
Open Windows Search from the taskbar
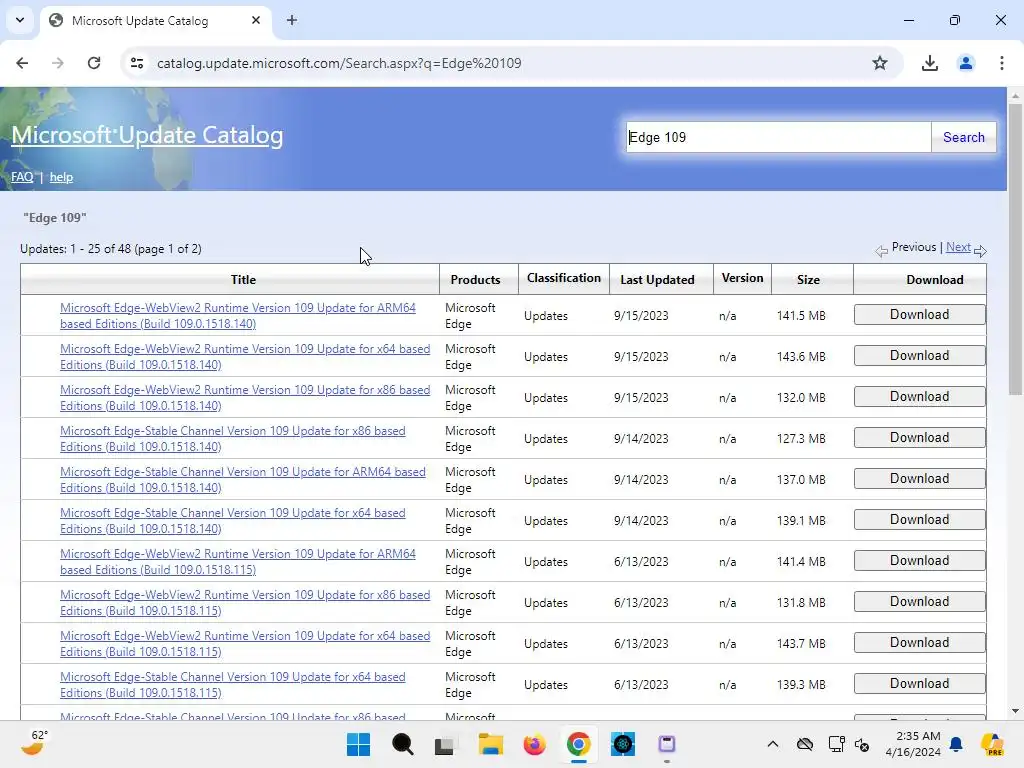[402, 744]
